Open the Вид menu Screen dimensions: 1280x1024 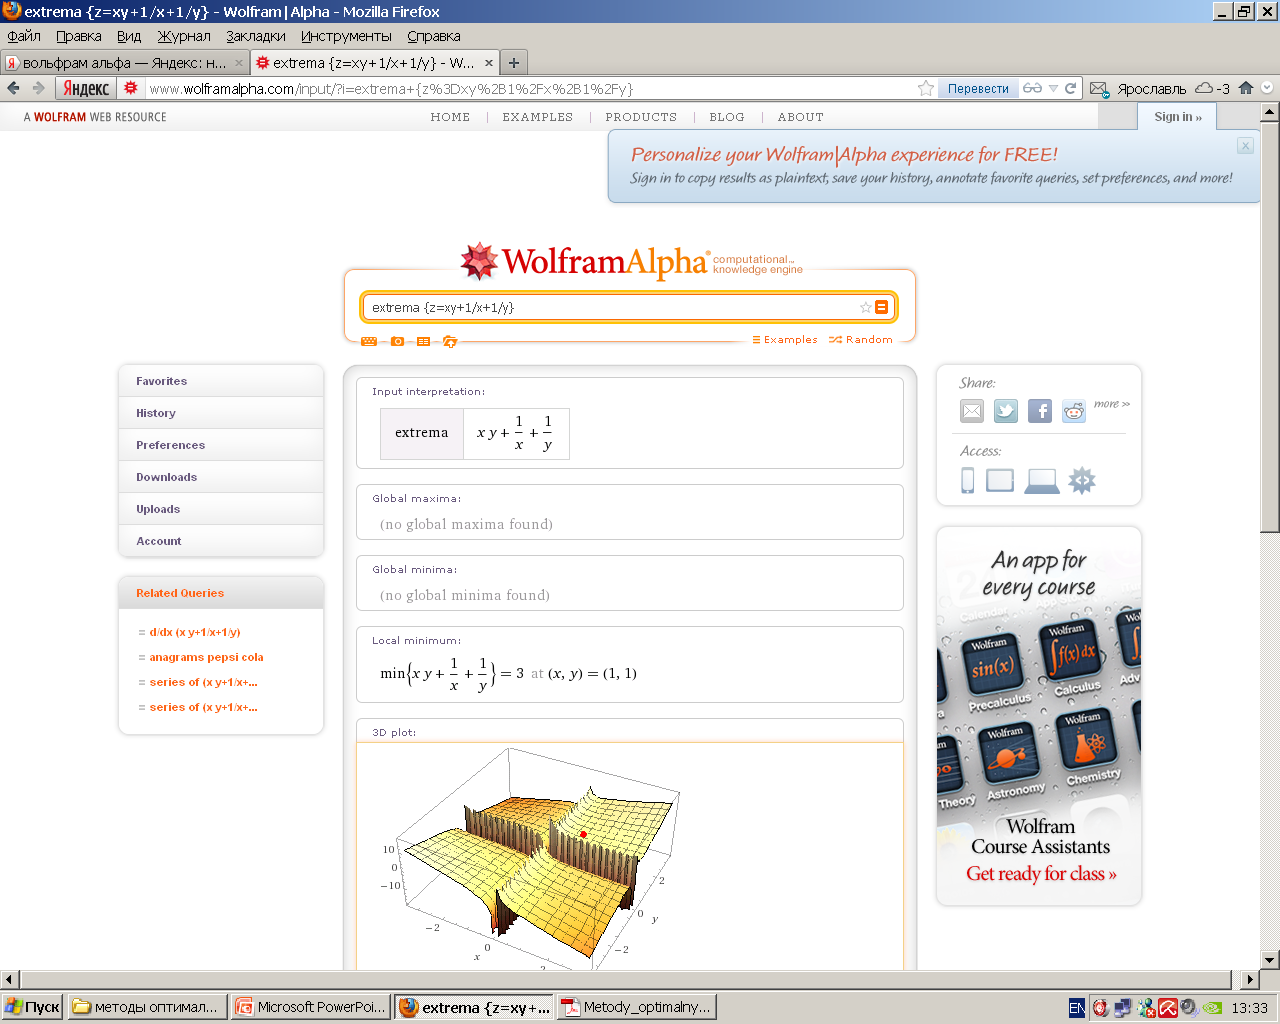pyautogui.click(x=129, y=36)
